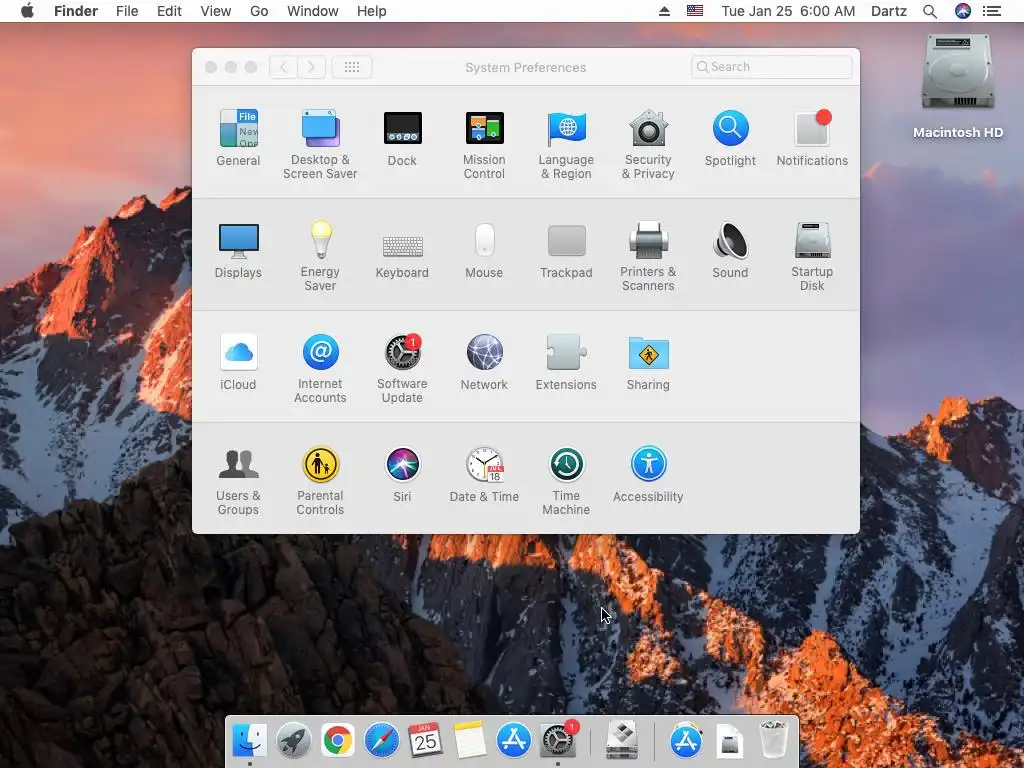Activate Siri from the menu bar
Screen dimensions: 1024x768
pyautogui.click(x=963, y=11)
